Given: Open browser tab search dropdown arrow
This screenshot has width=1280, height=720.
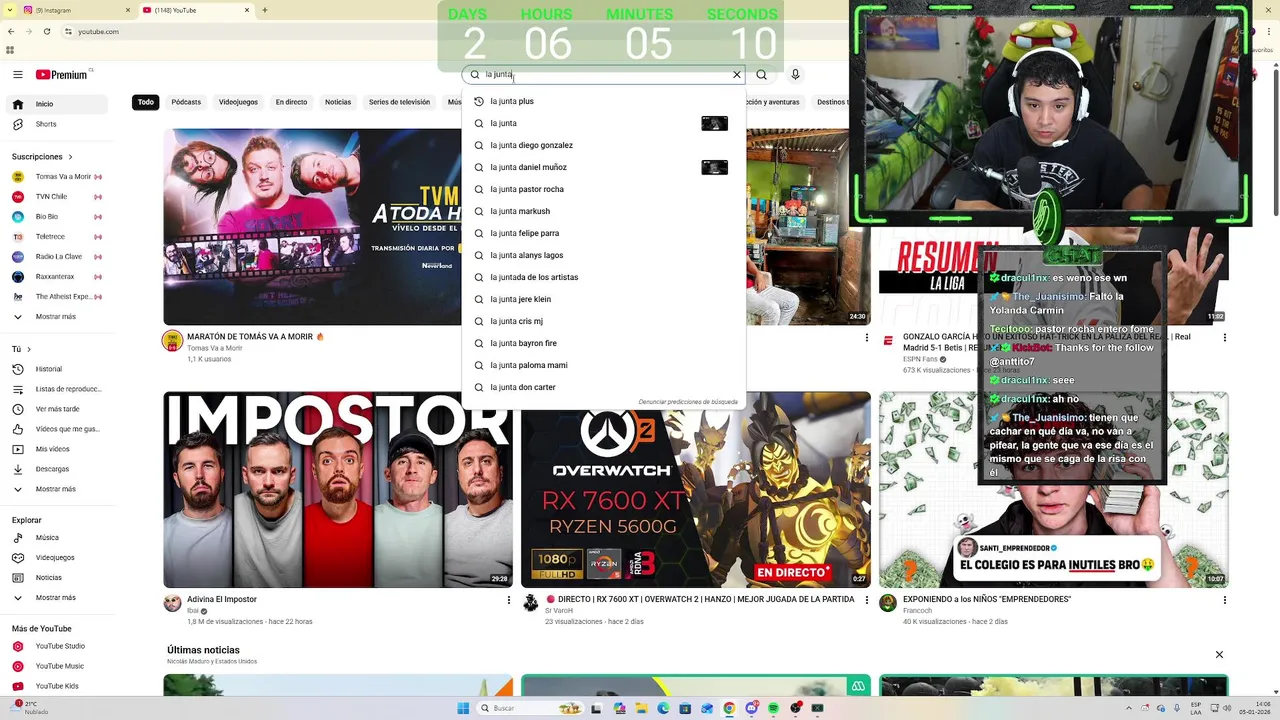Looking at the screenshot, I should 10,10.
